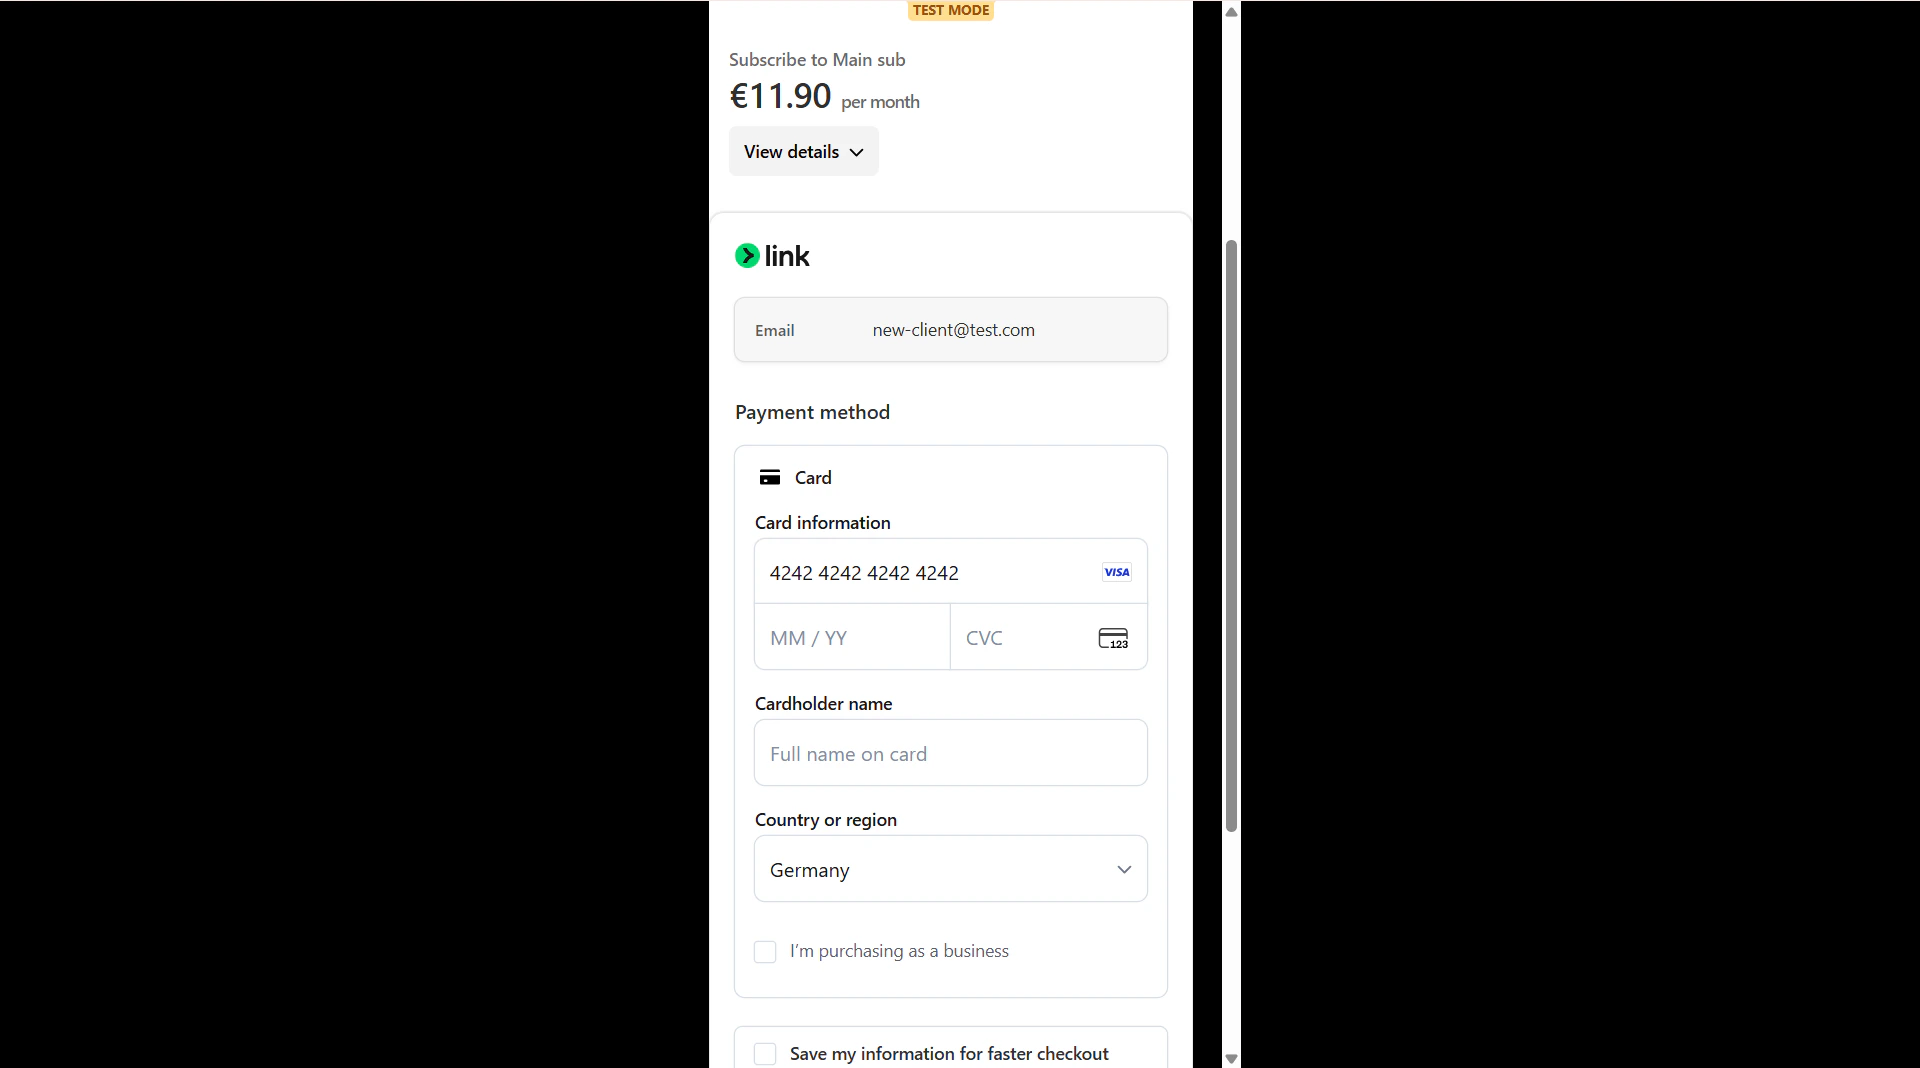
Task: Click the CVC card hint icon
Action: (1113, 638)
